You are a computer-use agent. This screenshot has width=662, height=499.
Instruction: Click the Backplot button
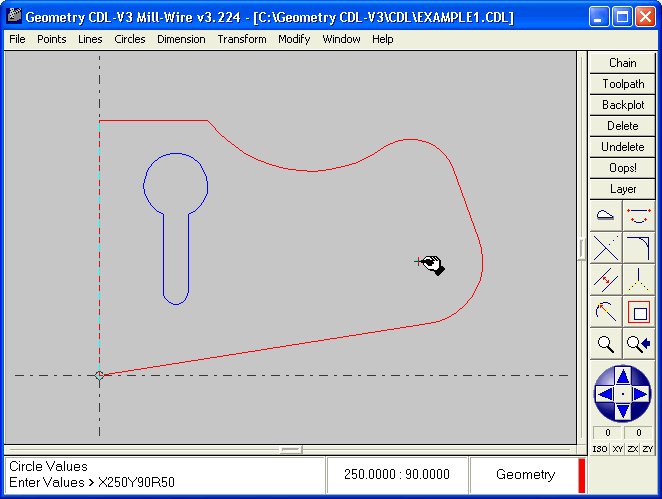pyautogui.click(x=622, y=105)
